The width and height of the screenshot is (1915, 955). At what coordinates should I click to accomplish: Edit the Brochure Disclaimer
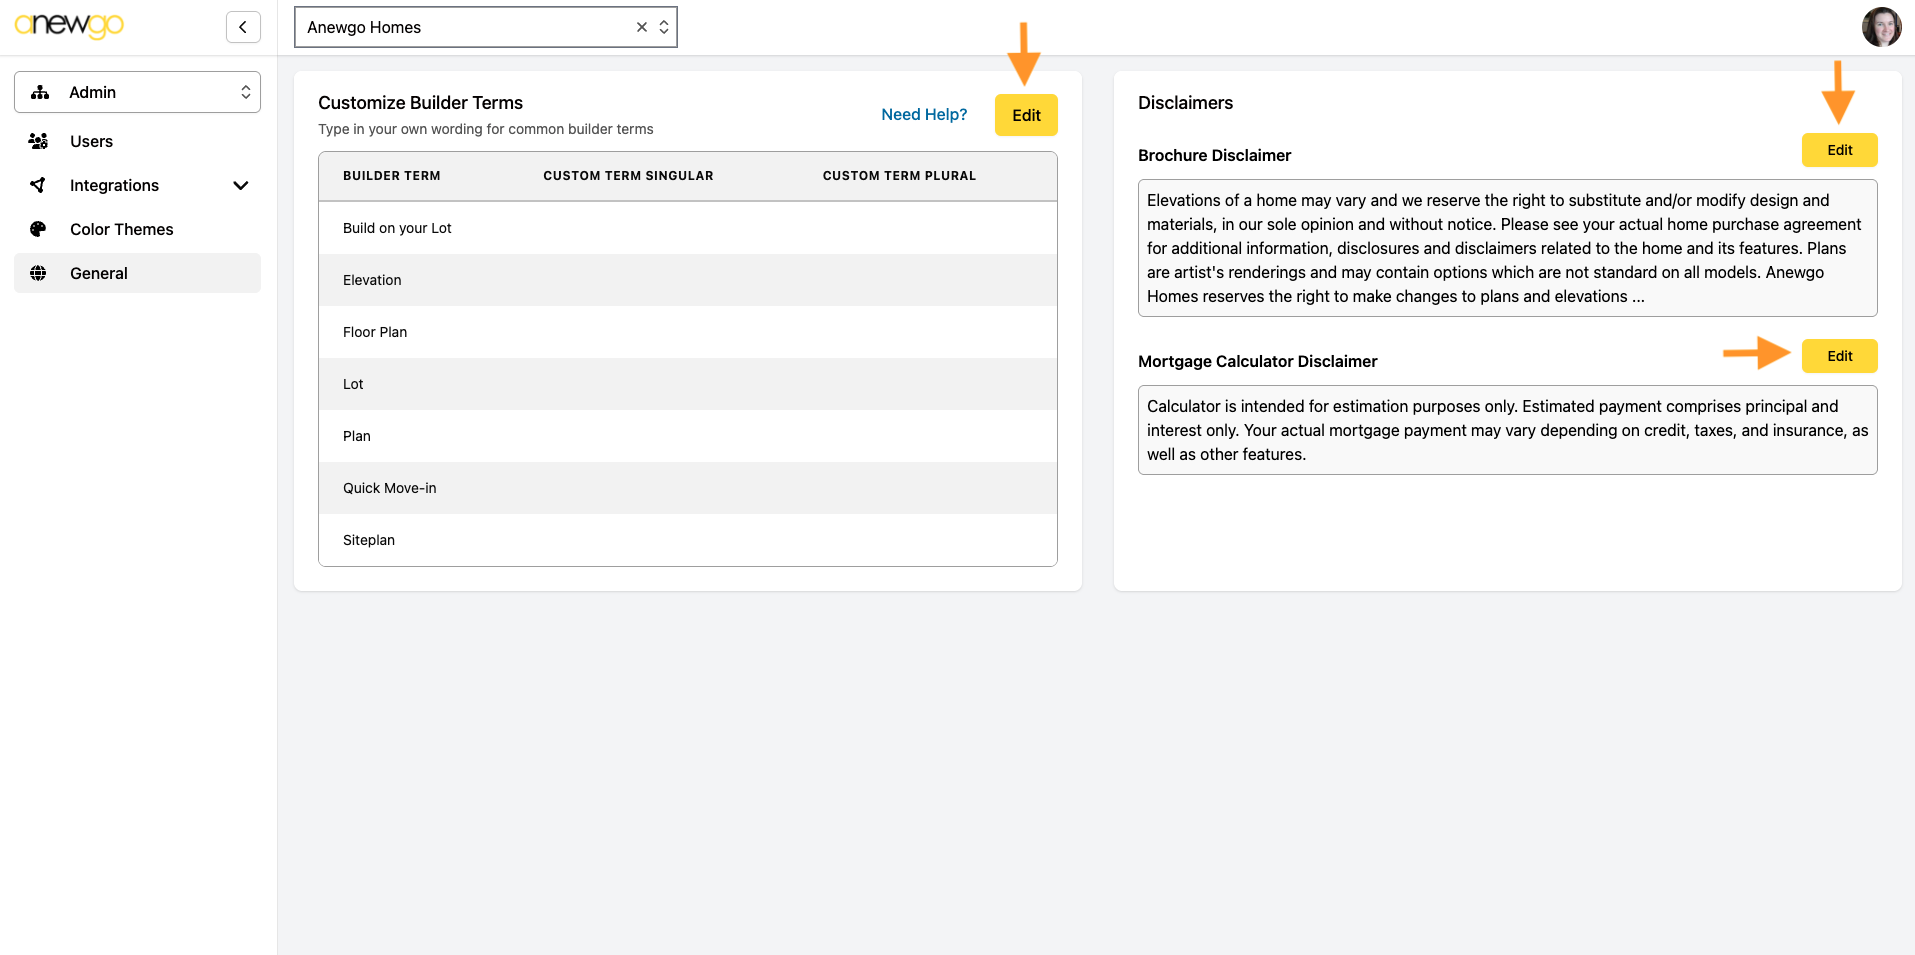point(1839,150)
